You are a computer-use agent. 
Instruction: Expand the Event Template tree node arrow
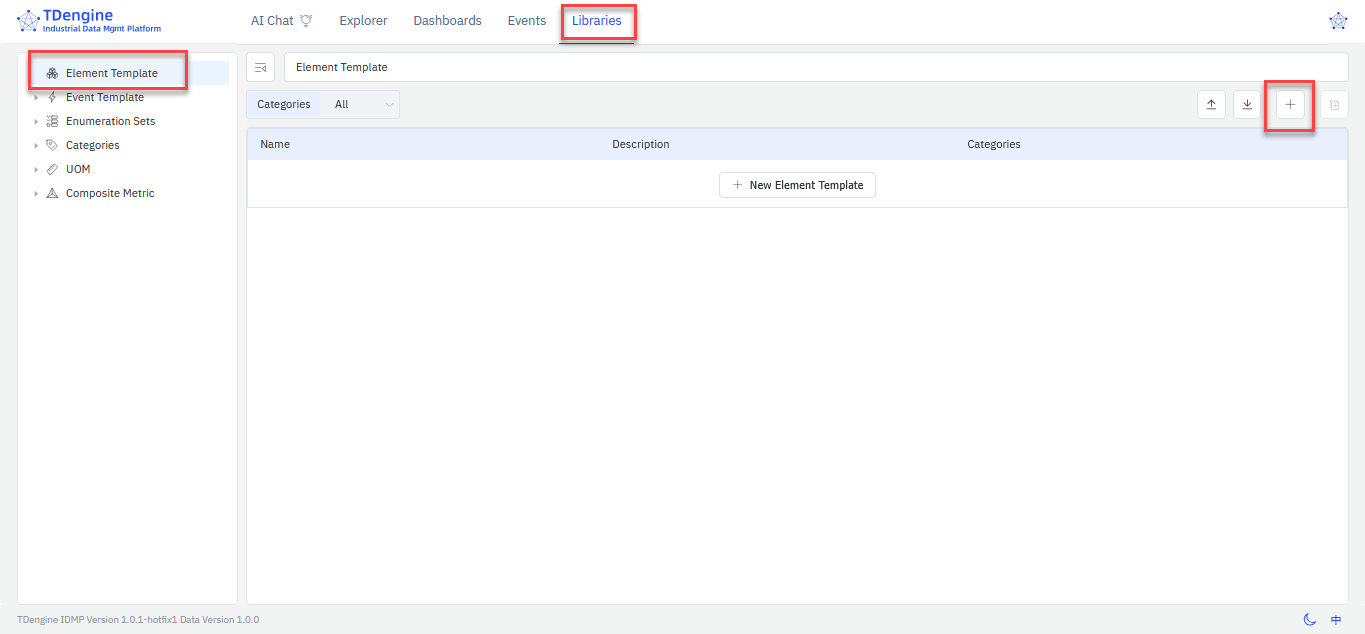pyautogui.click(x=36, y=98)
